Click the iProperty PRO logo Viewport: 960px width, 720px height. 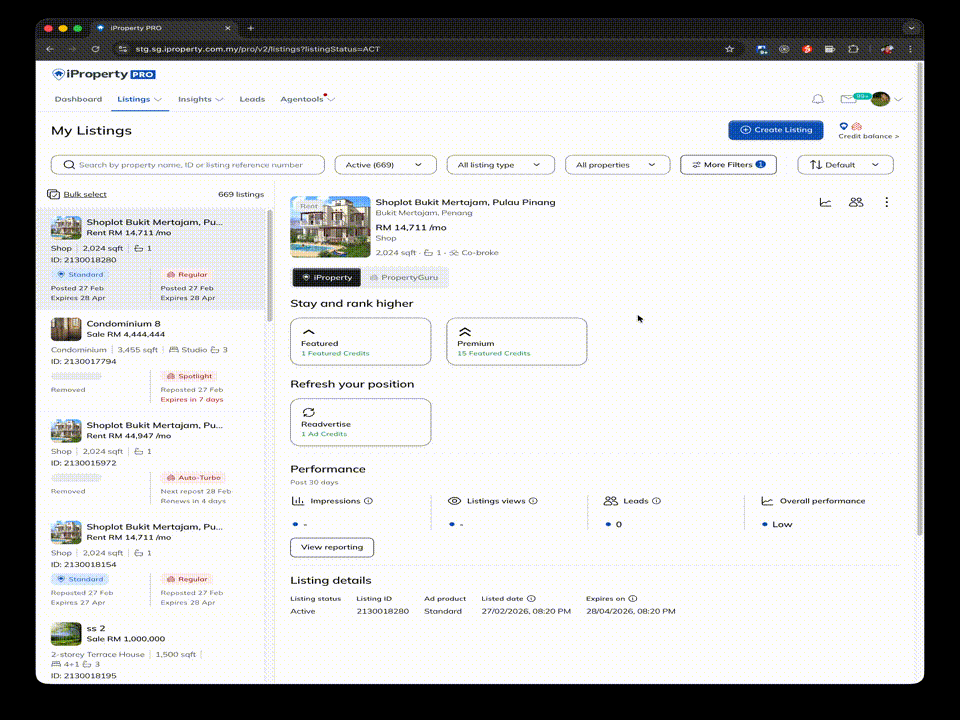coord(103,74)
